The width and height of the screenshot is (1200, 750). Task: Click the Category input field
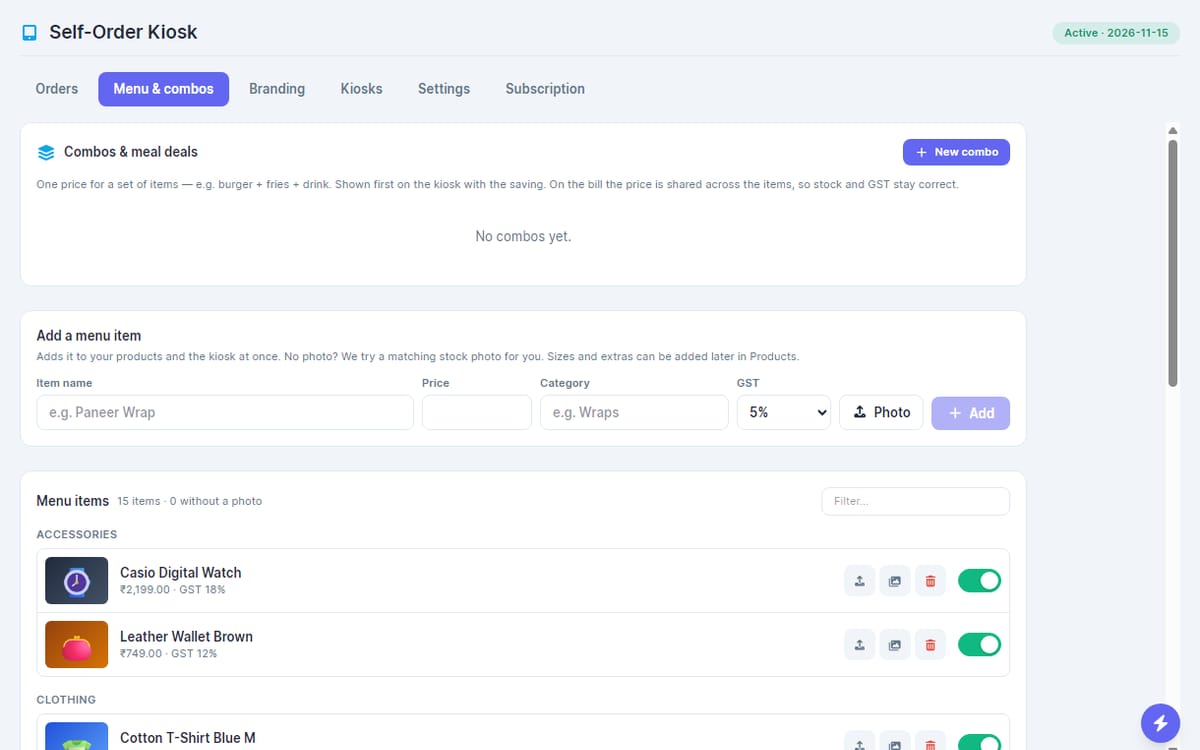point(634,412)
